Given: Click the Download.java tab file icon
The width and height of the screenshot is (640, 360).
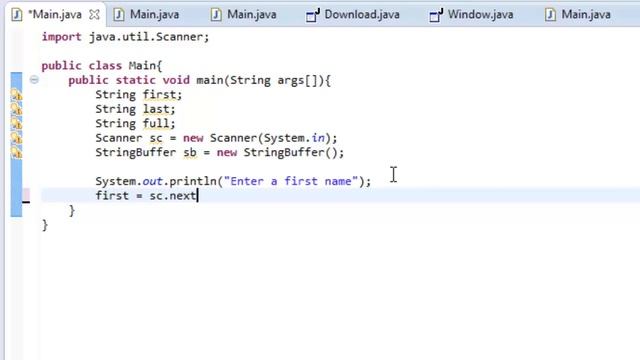Looking at the screenshot, I should coord(313,15).
